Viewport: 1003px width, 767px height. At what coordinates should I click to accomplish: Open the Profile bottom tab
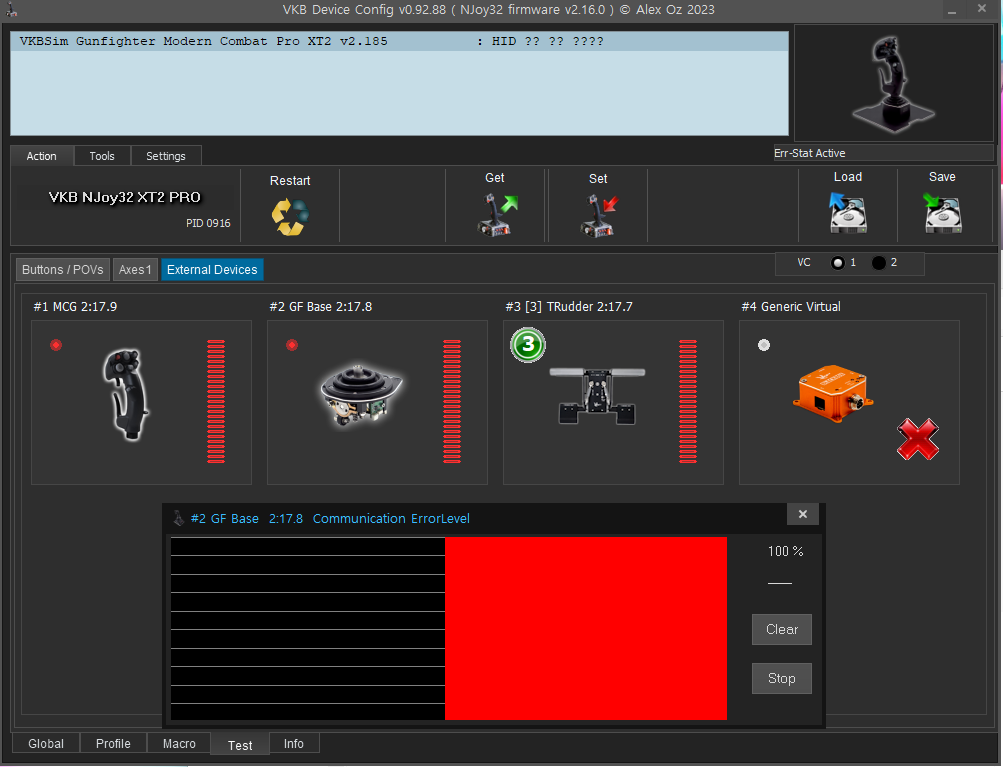click(x=113, y=743)
